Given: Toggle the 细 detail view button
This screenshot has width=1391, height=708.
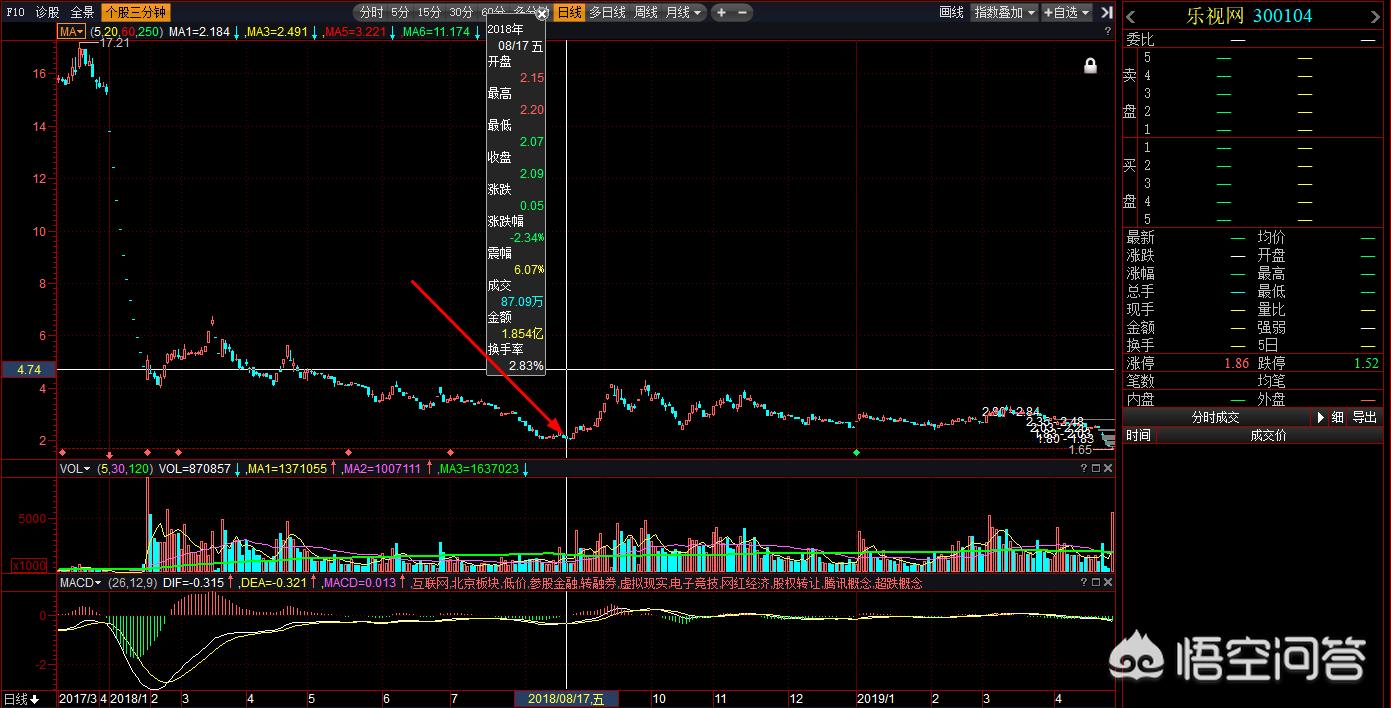Looking at the screenshot, I should click(1337, 417).
